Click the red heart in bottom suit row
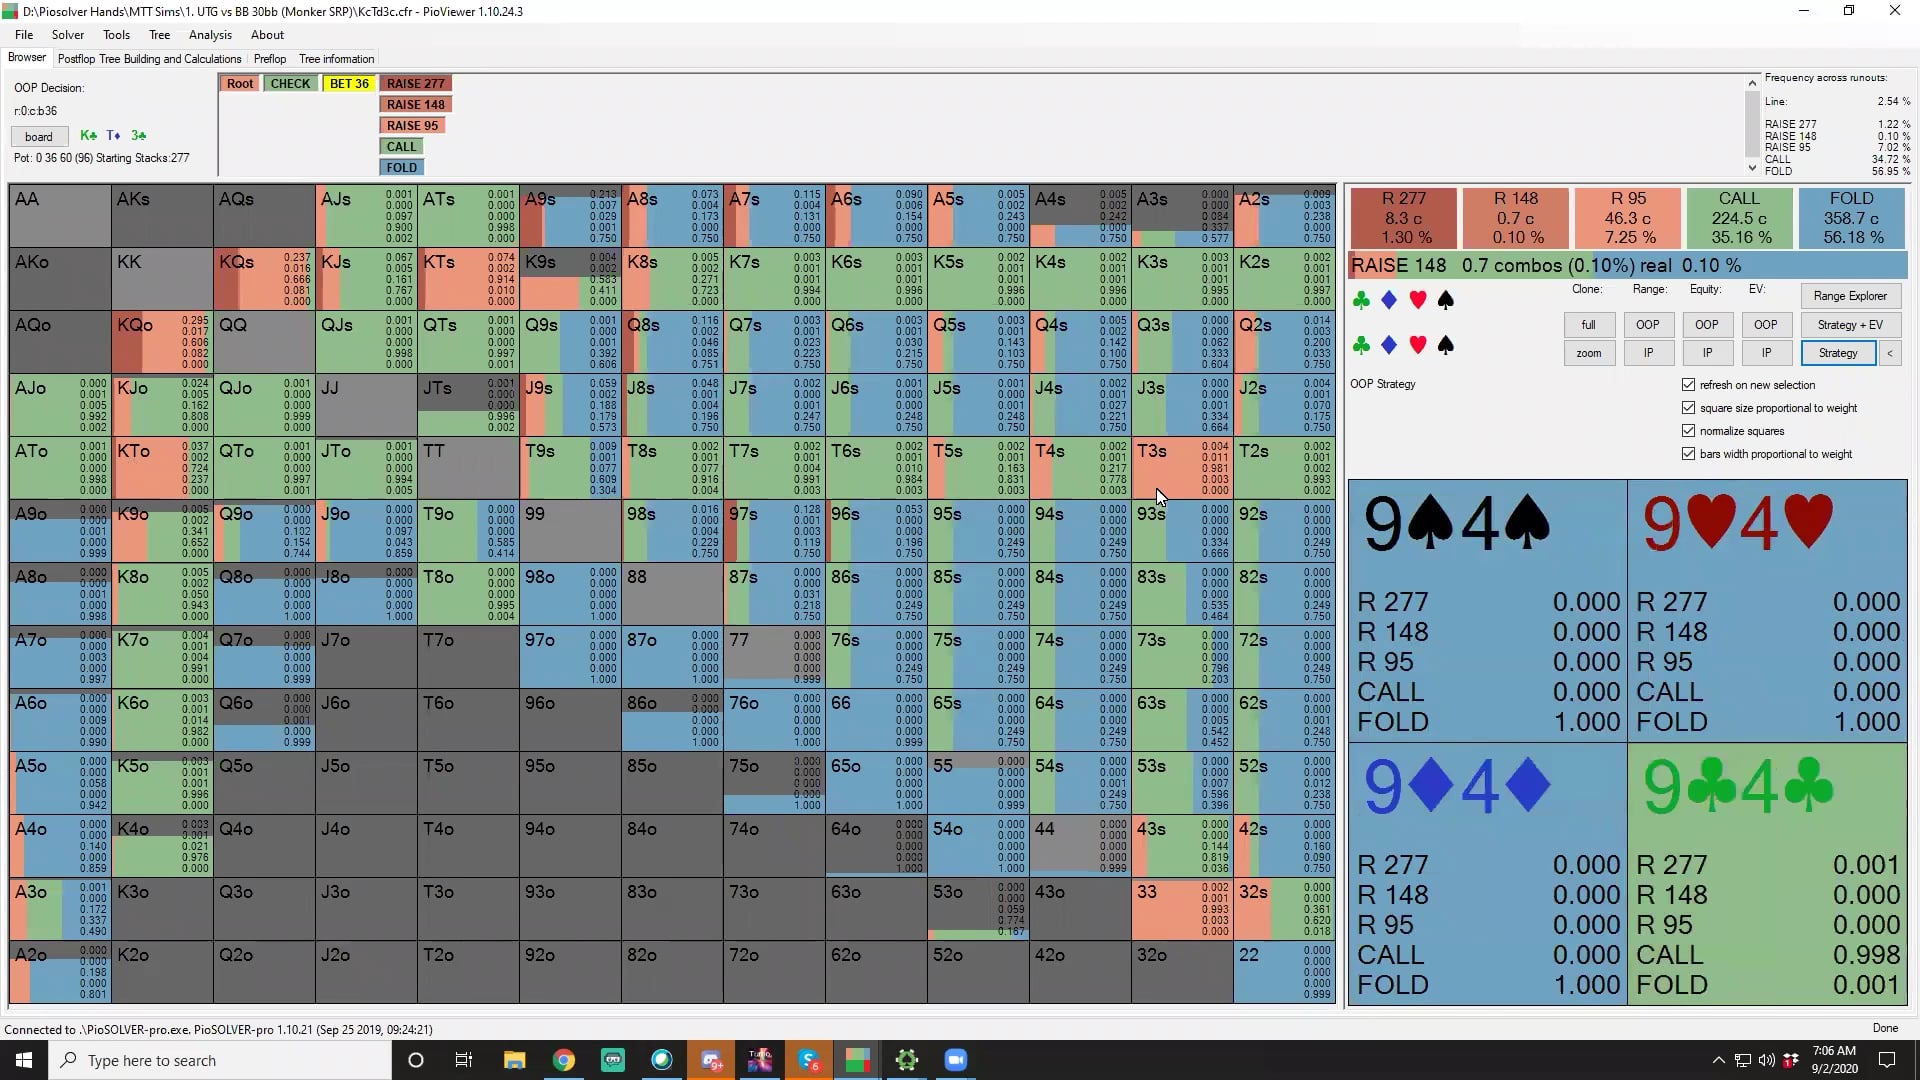Image resolution: width=1920 pixels, height=1080 pixels. tap(1417, 345)
